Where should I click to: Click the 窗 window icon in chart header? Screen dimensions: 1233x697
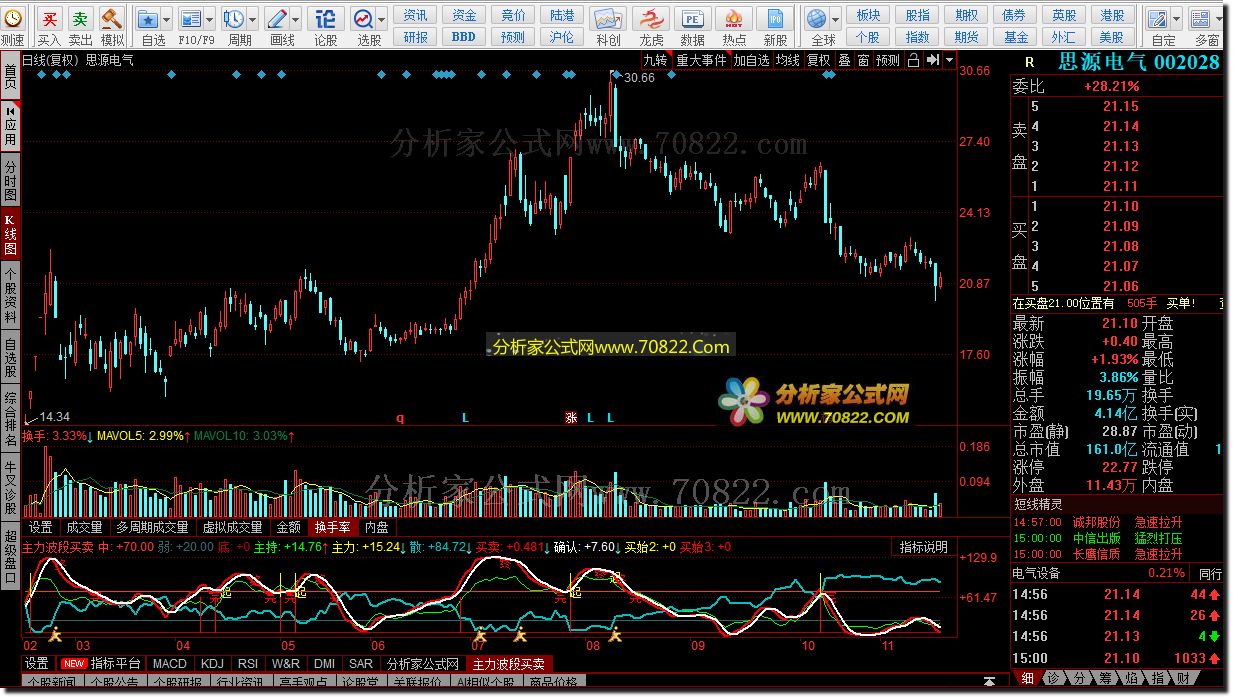[x=862, y=60]
